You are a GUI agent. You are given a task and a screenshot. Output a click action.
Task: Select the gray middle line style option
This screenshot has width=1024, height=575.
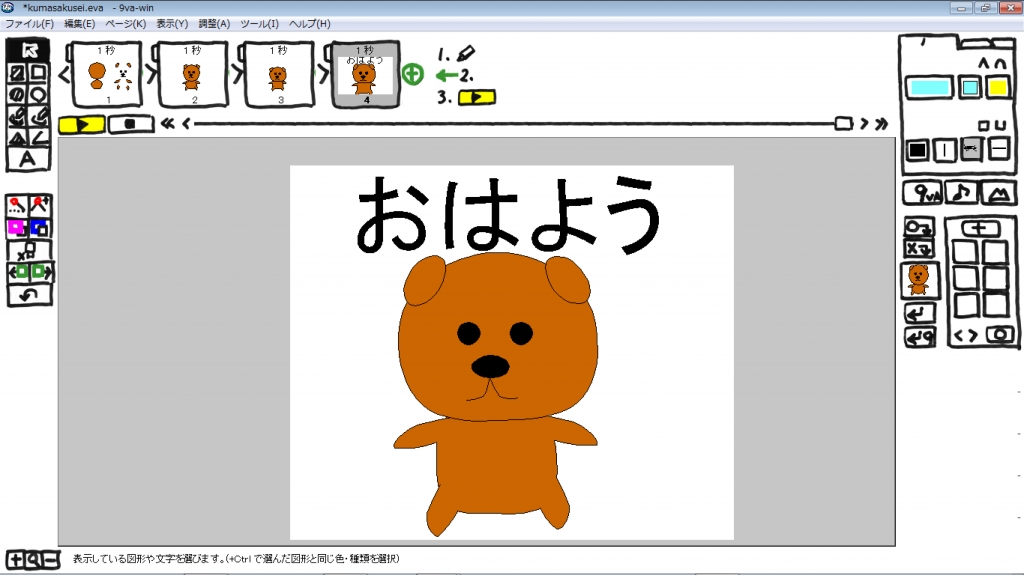971,150
